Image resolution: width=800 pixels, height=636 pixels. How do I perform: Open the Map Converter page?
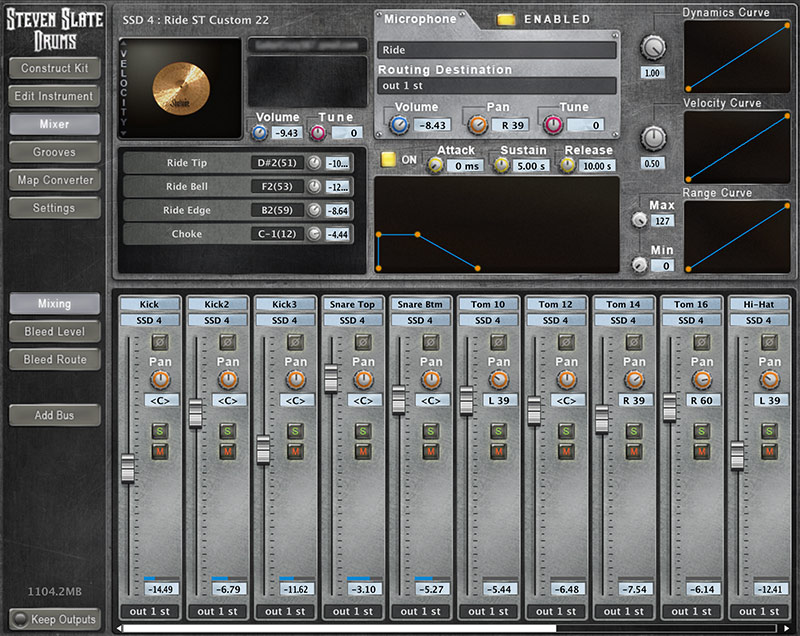(x=55, y=180)
